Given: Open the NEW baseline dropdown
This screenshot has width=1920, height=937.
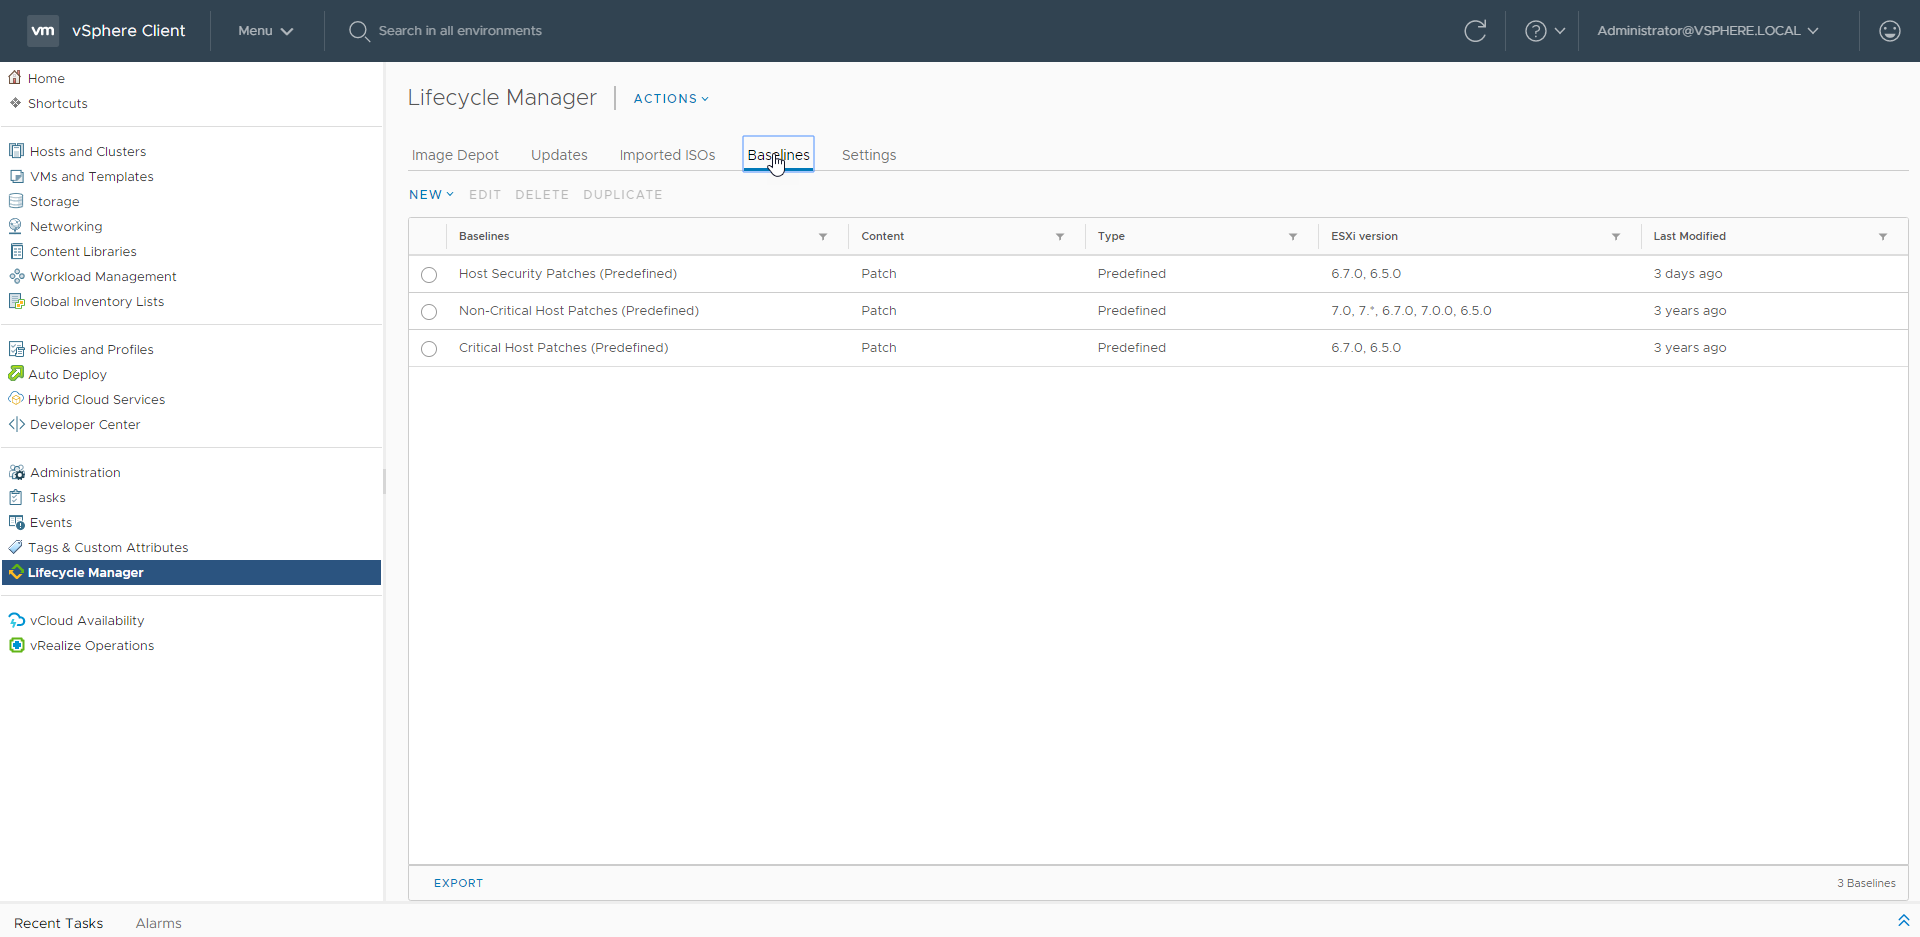Looking at the screenshot, I should pyautogui.click(x=431, y=195).
